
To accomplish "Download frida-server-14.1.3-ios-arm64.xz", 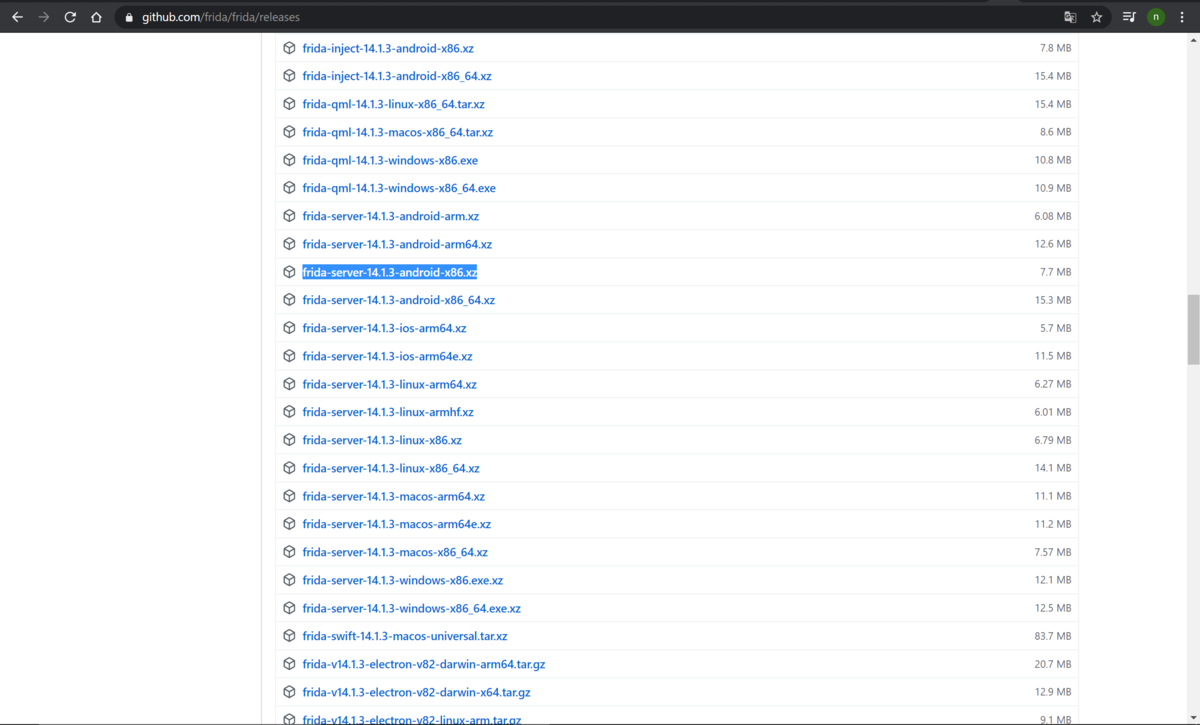I will [384, 328].
